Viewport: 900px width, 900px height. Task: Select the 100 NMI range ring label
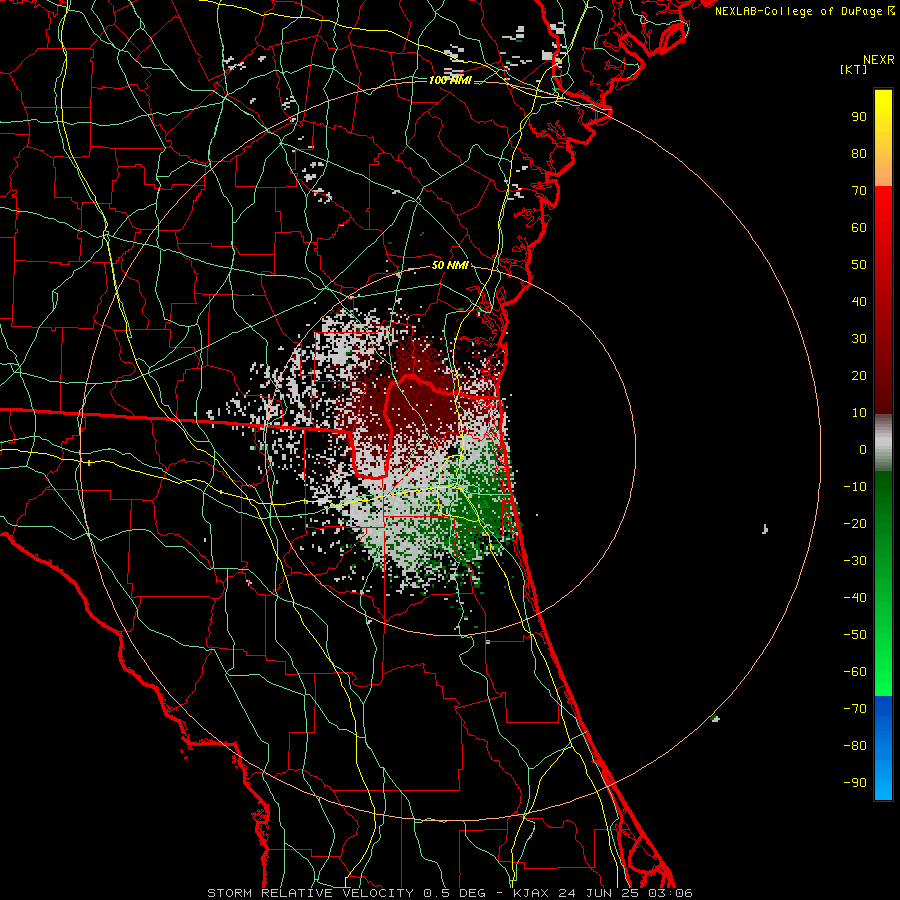click(450, 80)
